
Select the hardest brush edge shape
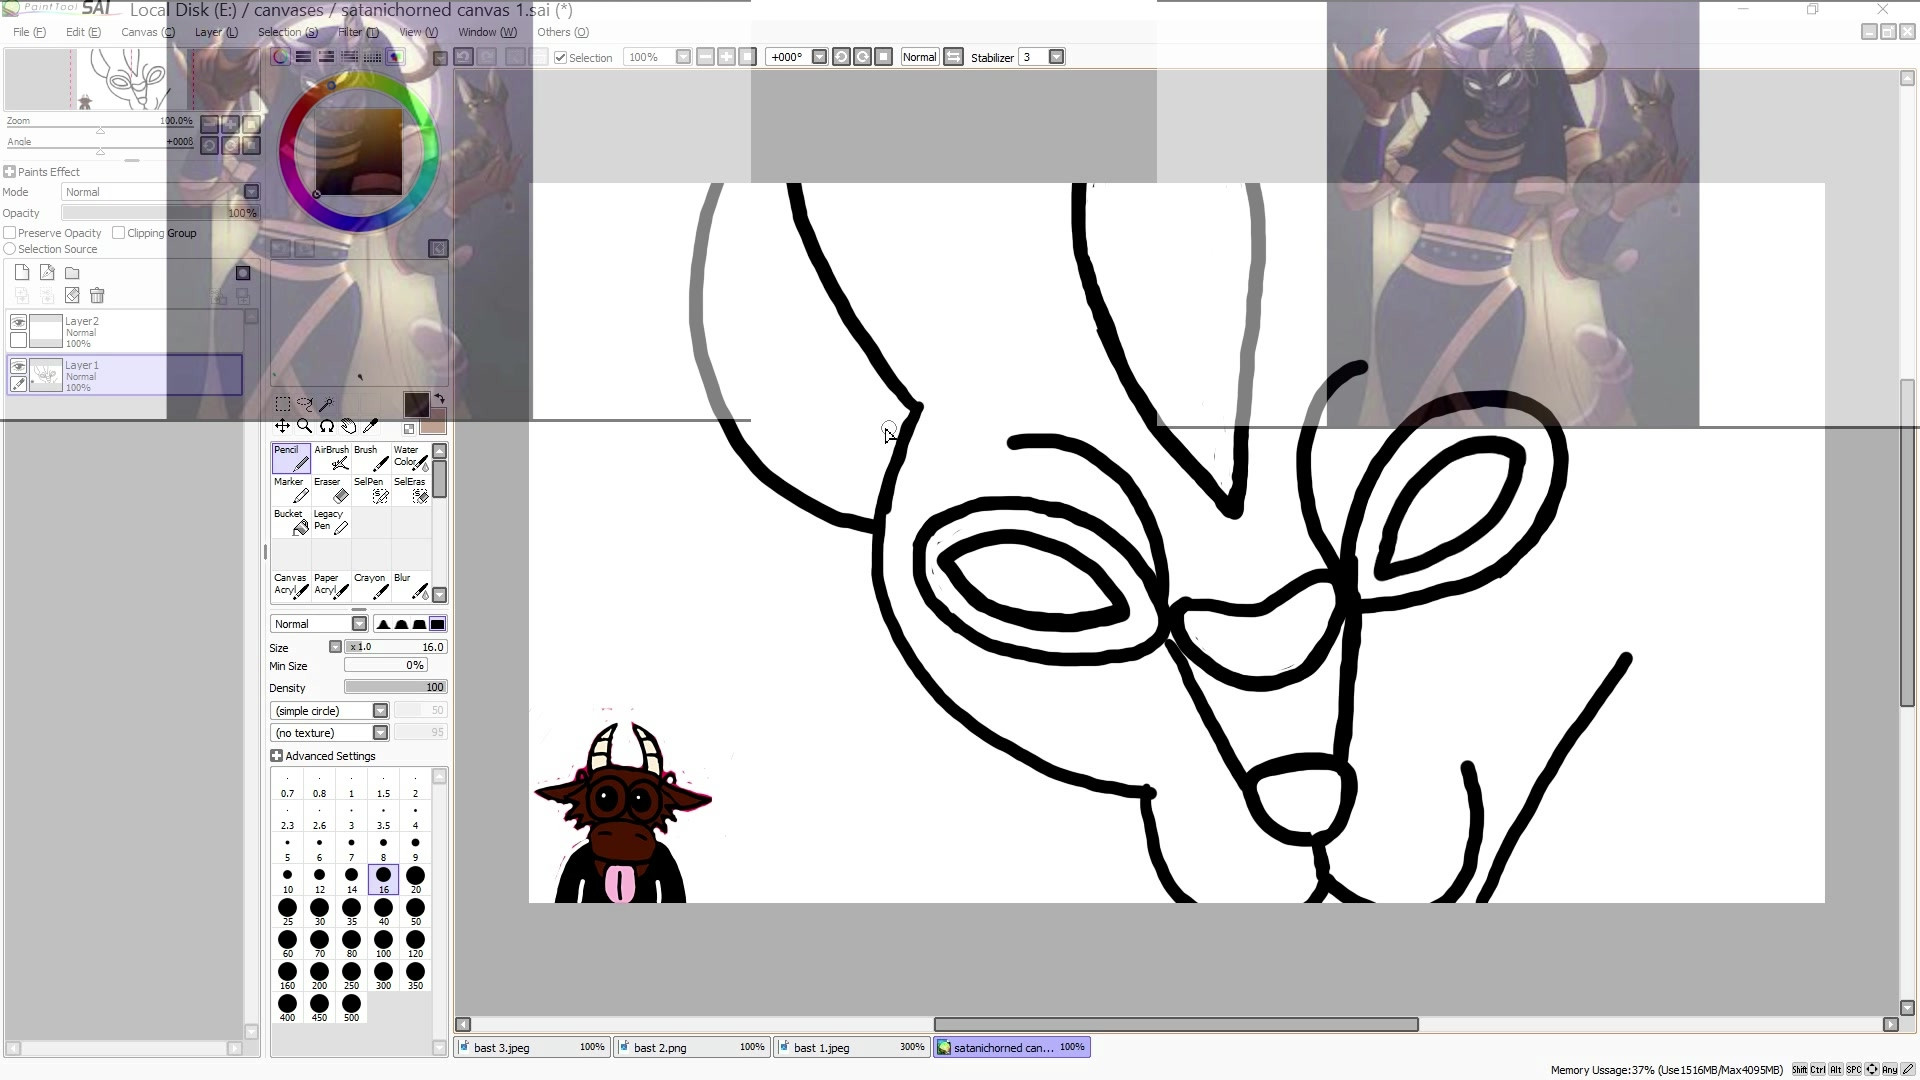click(437, 624)
